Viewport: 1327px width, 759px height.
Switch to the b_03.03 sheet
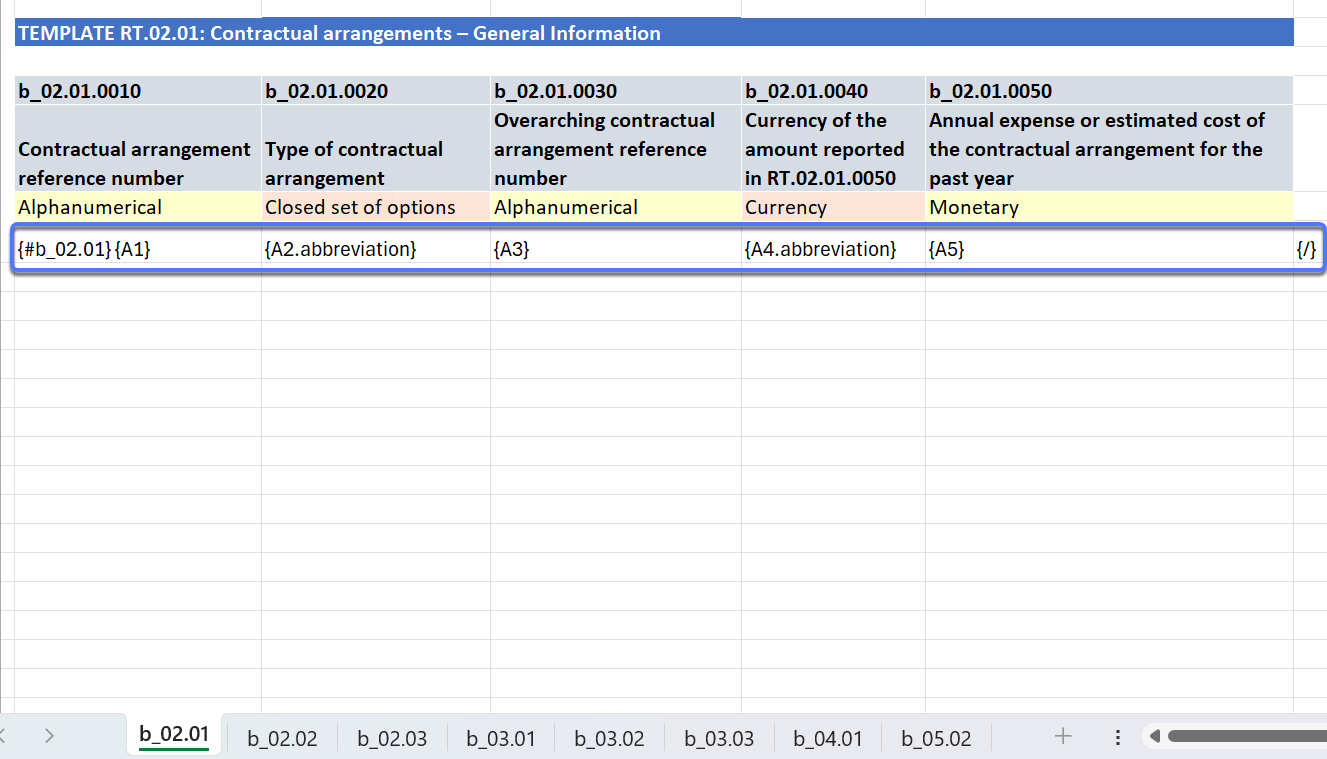click(719, 739)
